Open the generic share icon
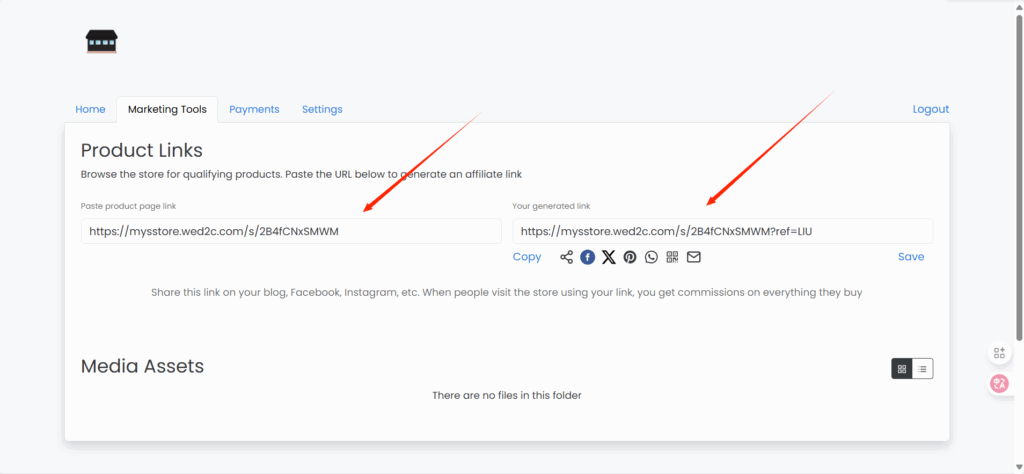 point(566,257)
